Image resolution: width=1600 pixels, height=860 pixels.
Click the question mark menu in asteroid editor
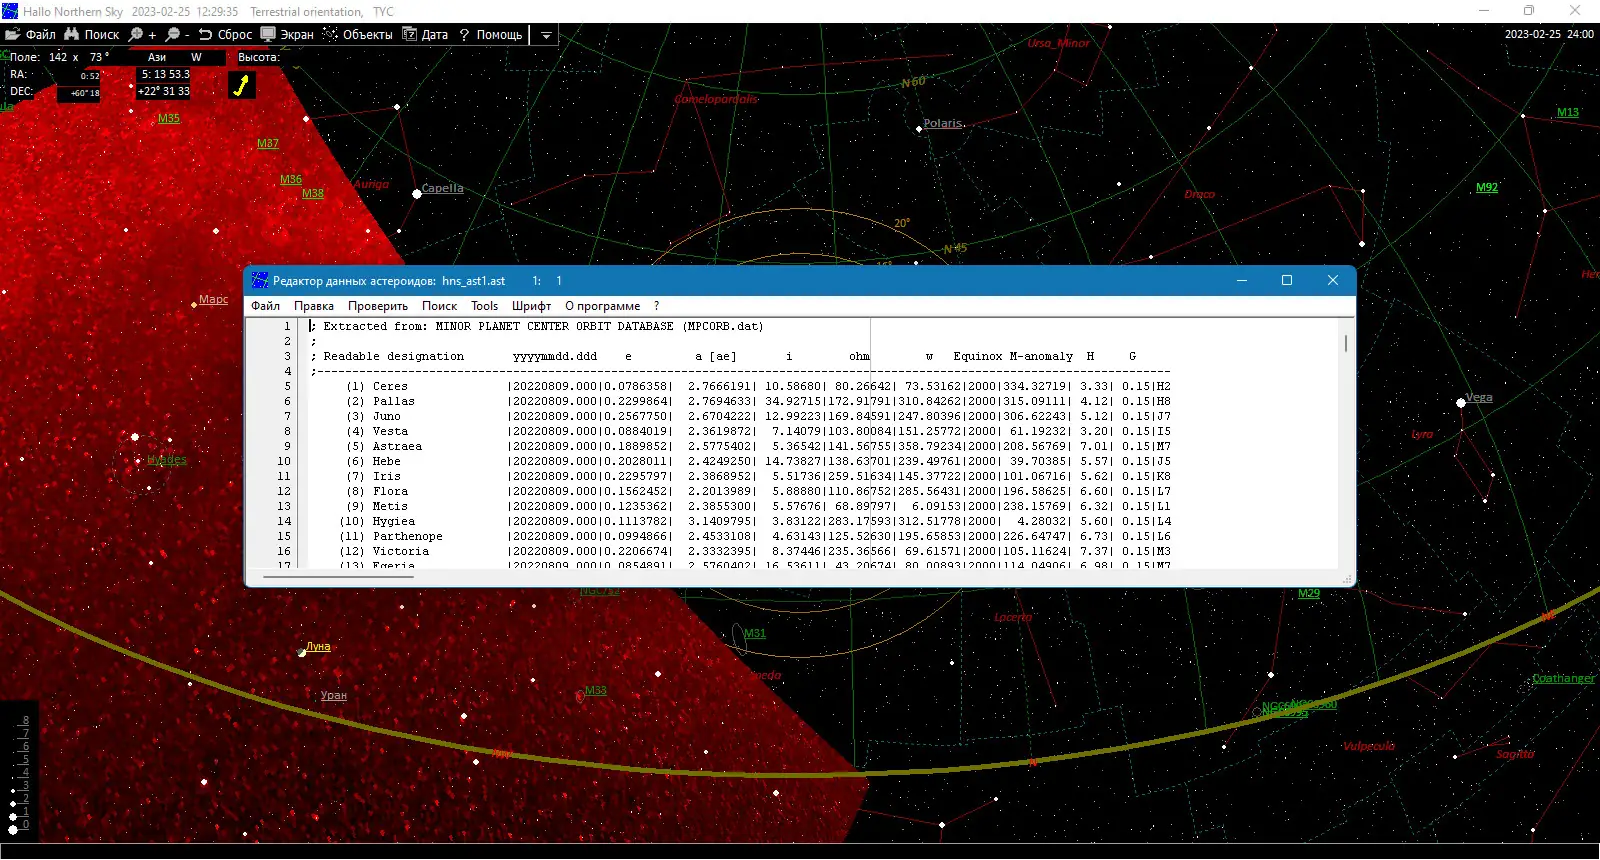point(657,306)
